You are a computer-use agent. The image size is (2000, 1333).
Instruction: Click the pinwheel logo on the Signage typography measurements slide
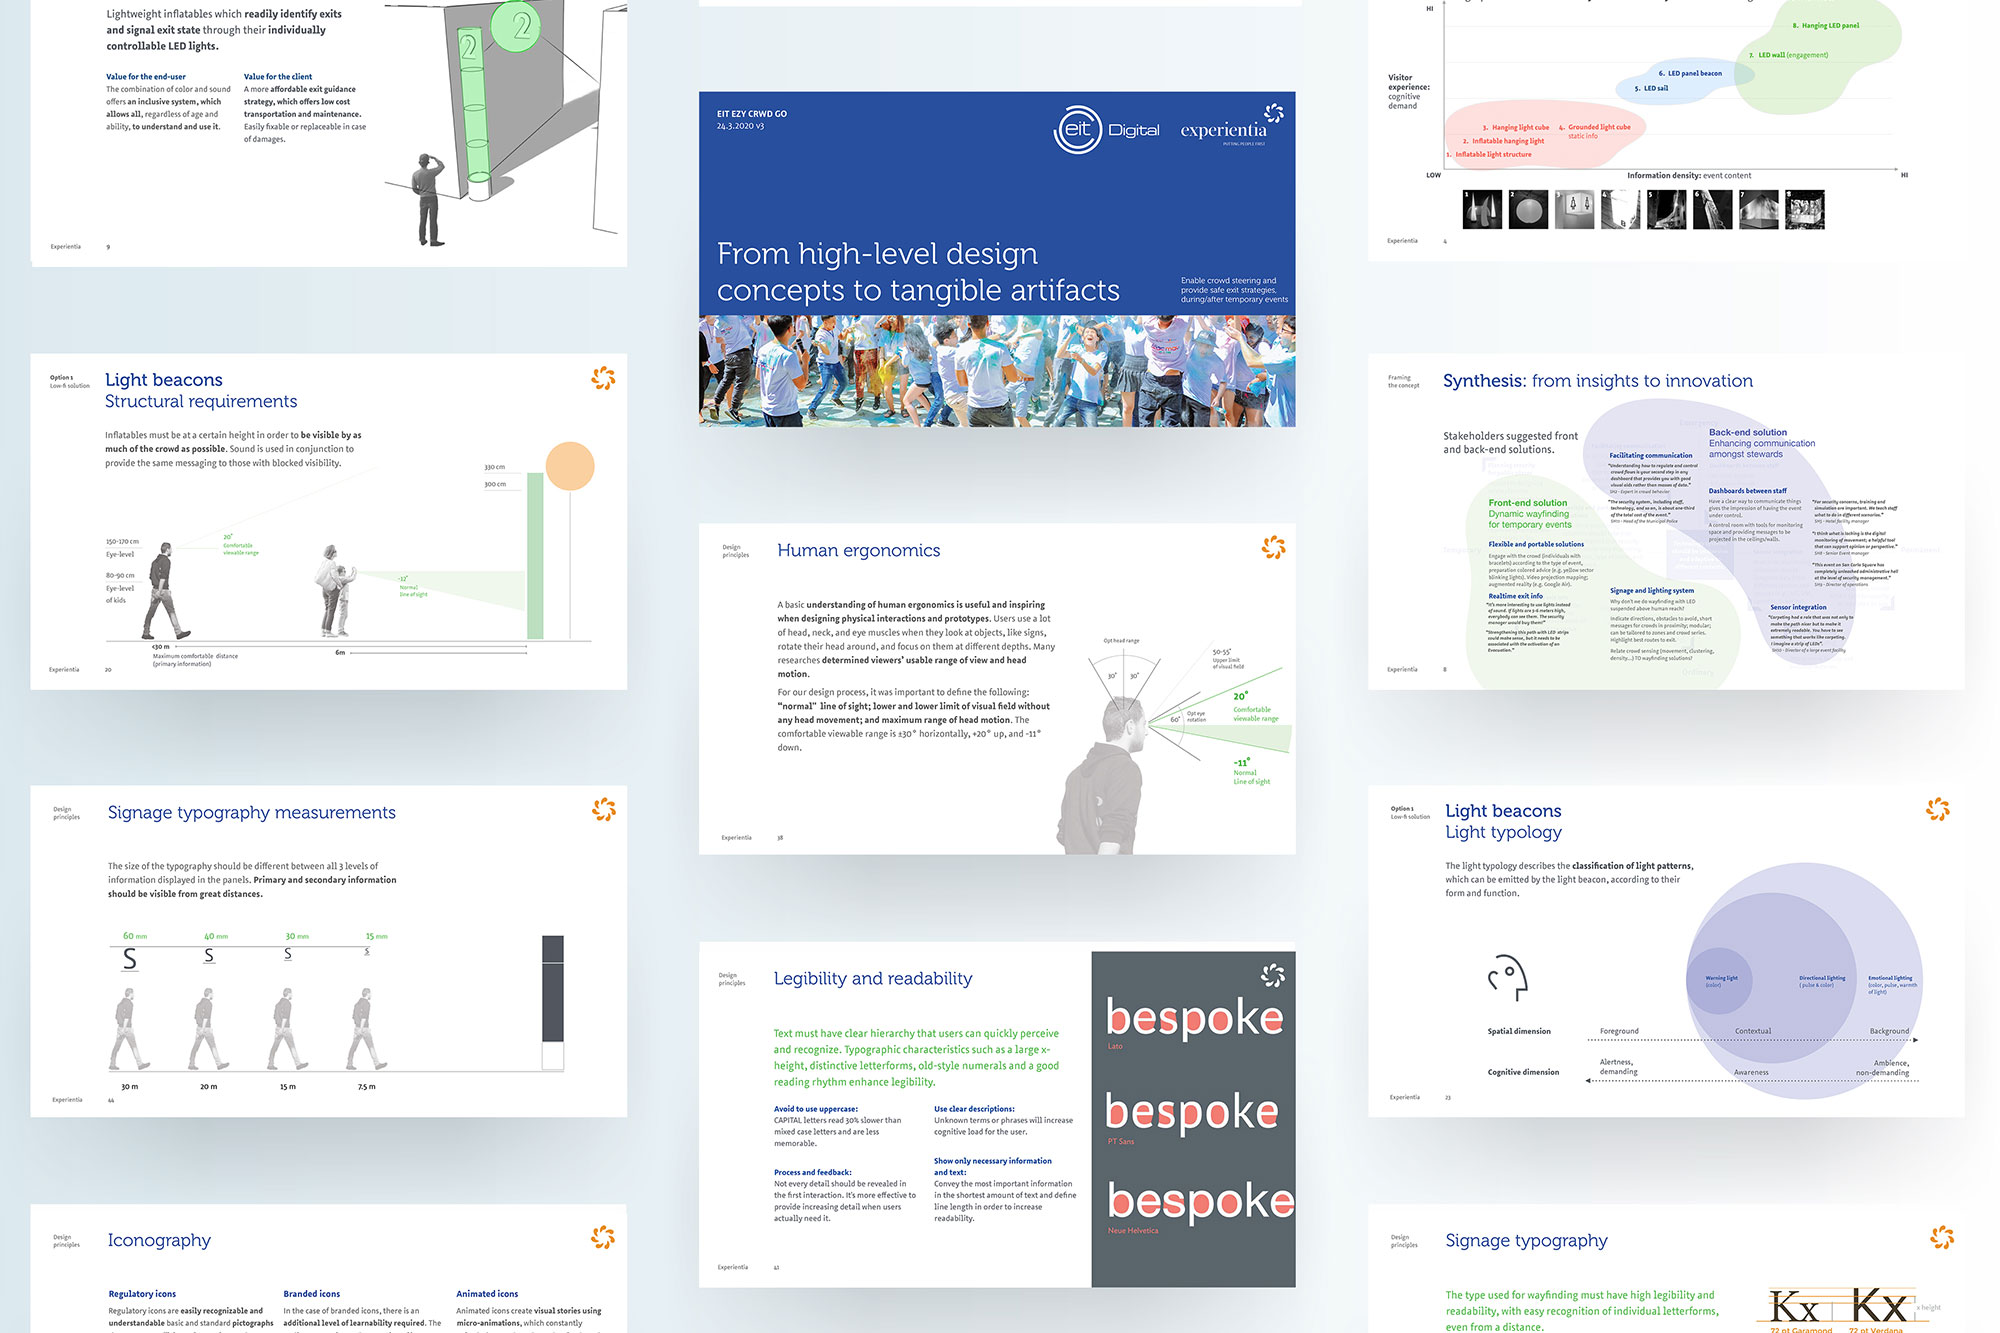[603, 809]
